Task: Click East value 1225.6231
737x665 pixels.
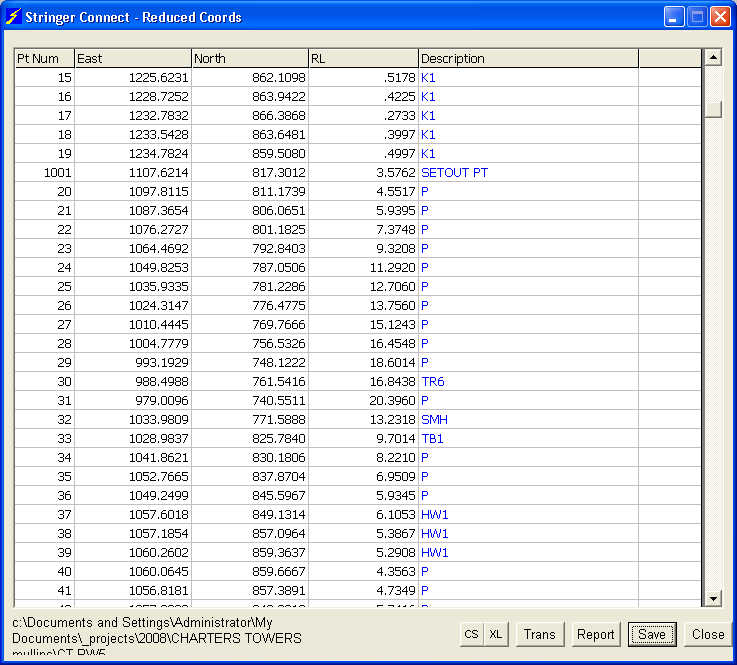Action: tap(133, 78)
